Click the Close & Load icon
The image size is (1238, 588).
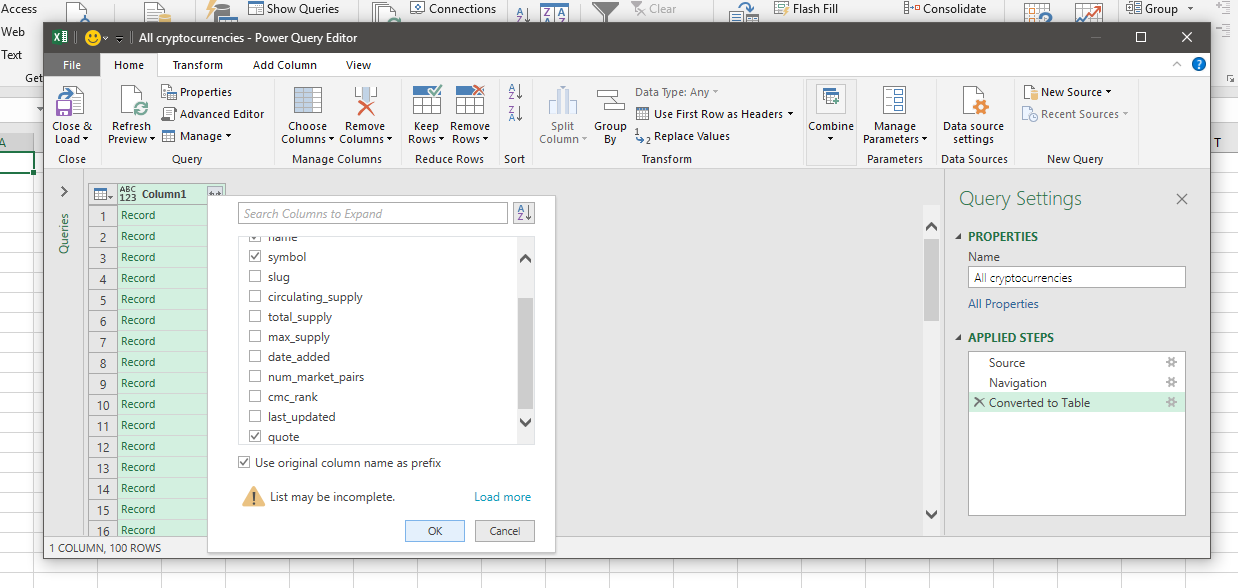tap(70, 102)
